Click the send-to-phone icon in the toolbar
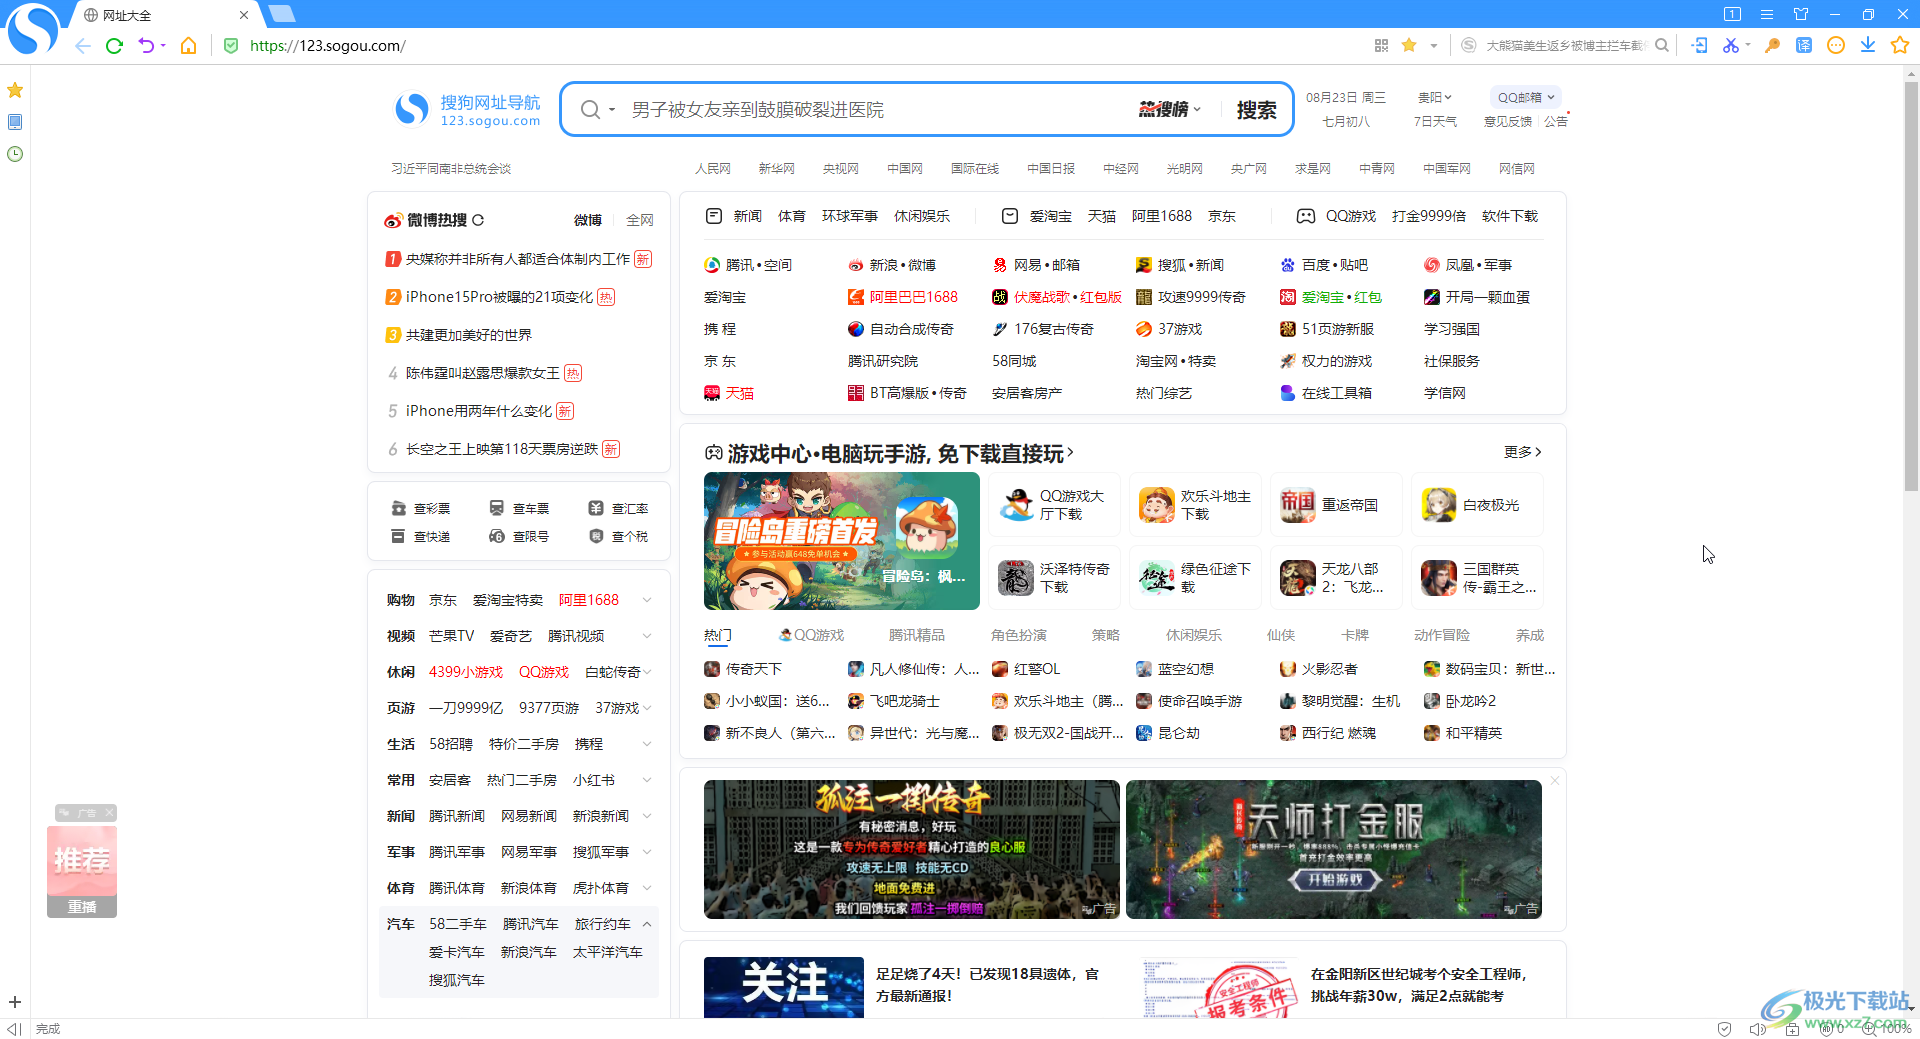Image resolution: width=1920 pixels, height=1039 pixels. (x=1699, y=45)
